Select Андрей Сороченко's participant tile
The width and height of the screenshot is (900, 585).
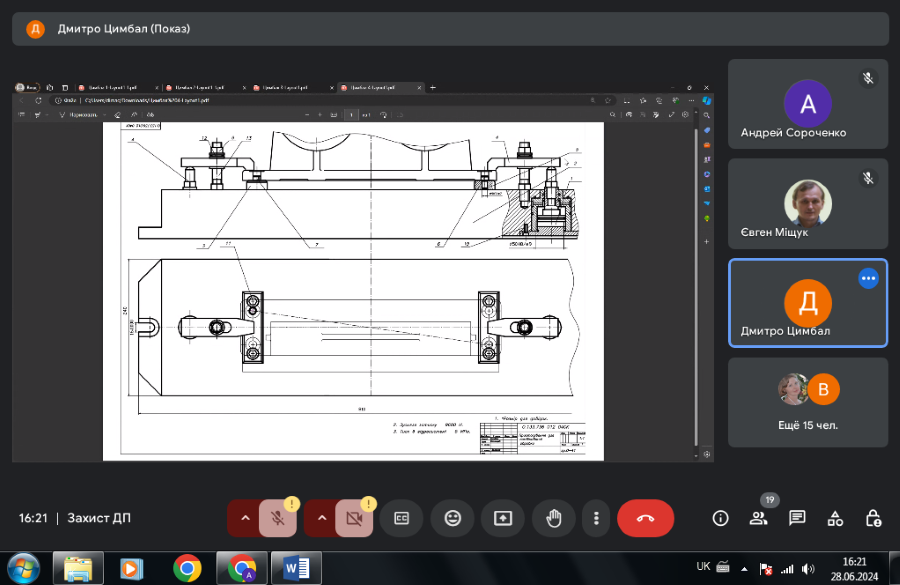coord(808,104)
